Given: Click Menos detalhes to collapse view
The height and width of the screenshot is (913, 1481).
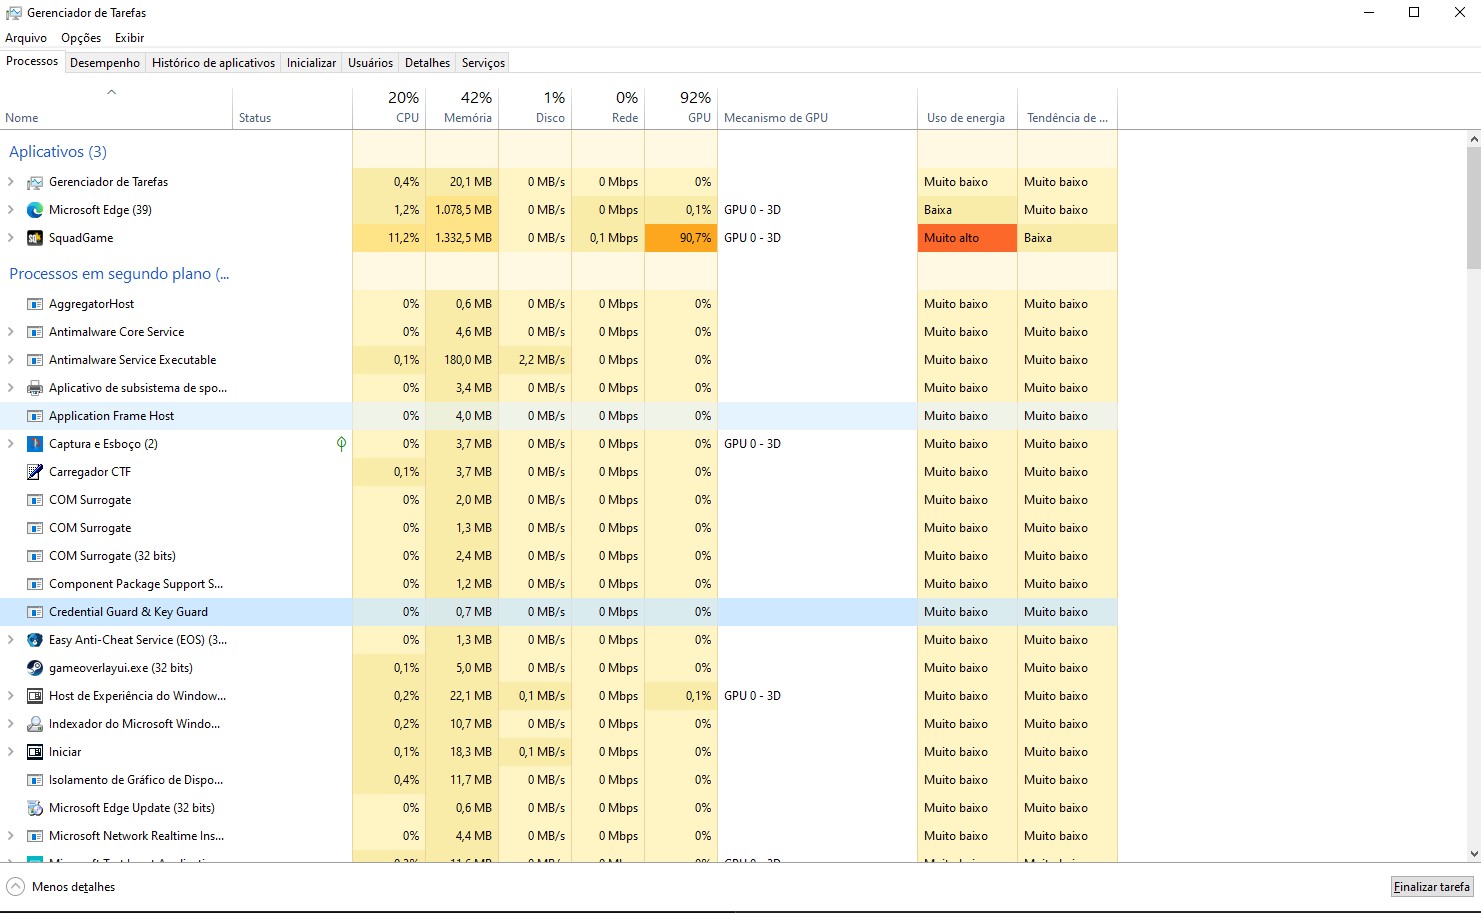Looking at the screenshot, I should click(72, 886).
